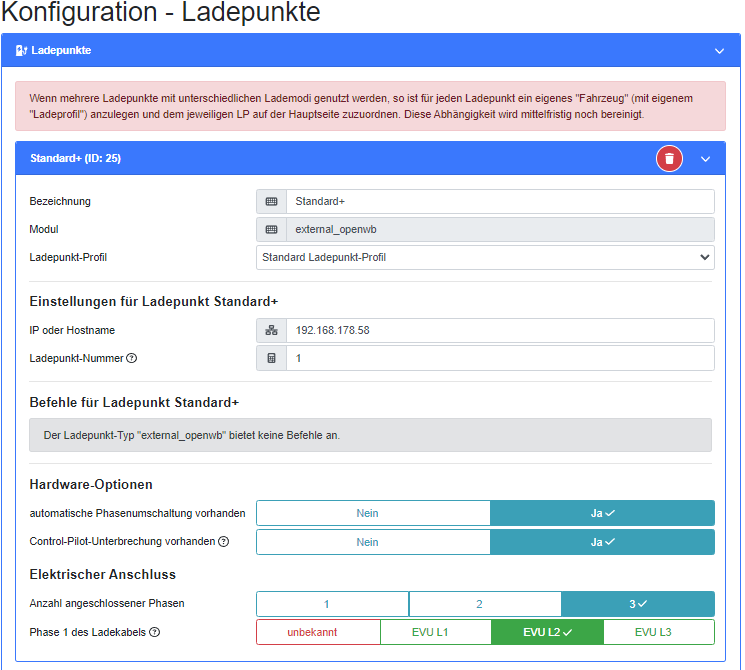The width and height of the screenshot is (745, 670).
Task: Click the Standard+ (ID: 25) header title
Action: [76, 158]
